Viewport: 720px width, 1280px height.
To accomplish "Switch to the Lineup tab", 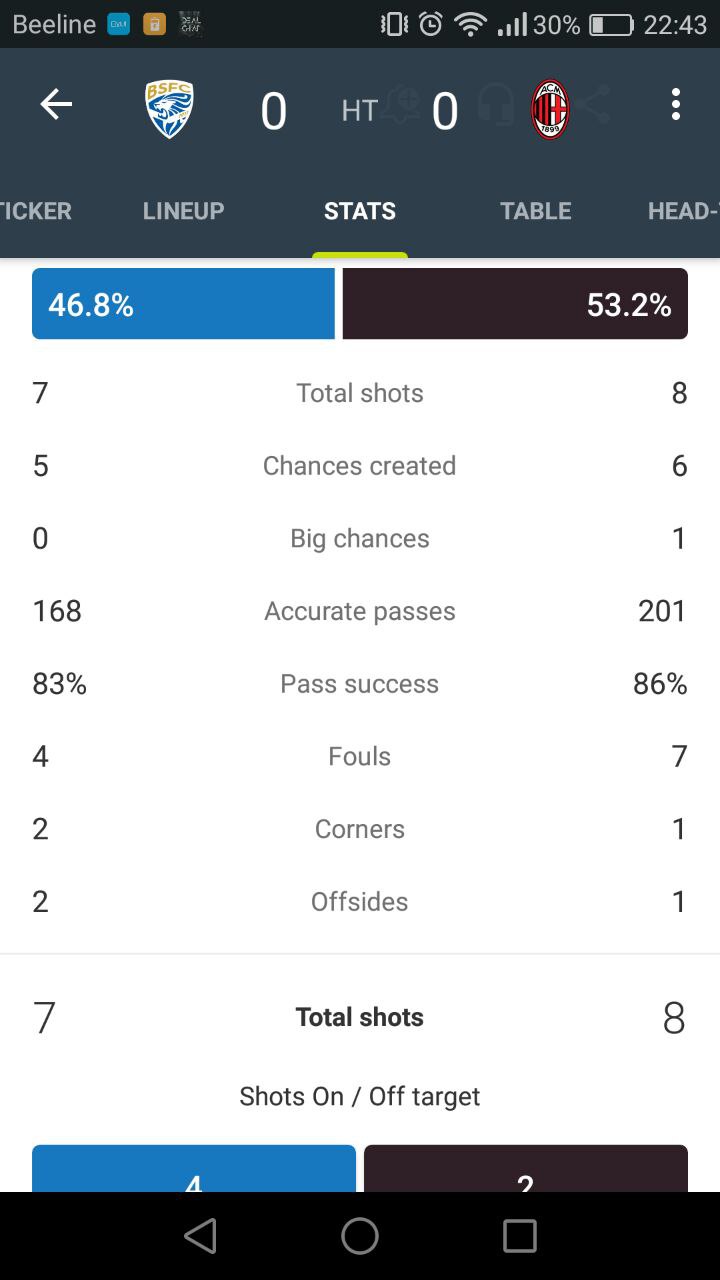I will pos(183,211).
